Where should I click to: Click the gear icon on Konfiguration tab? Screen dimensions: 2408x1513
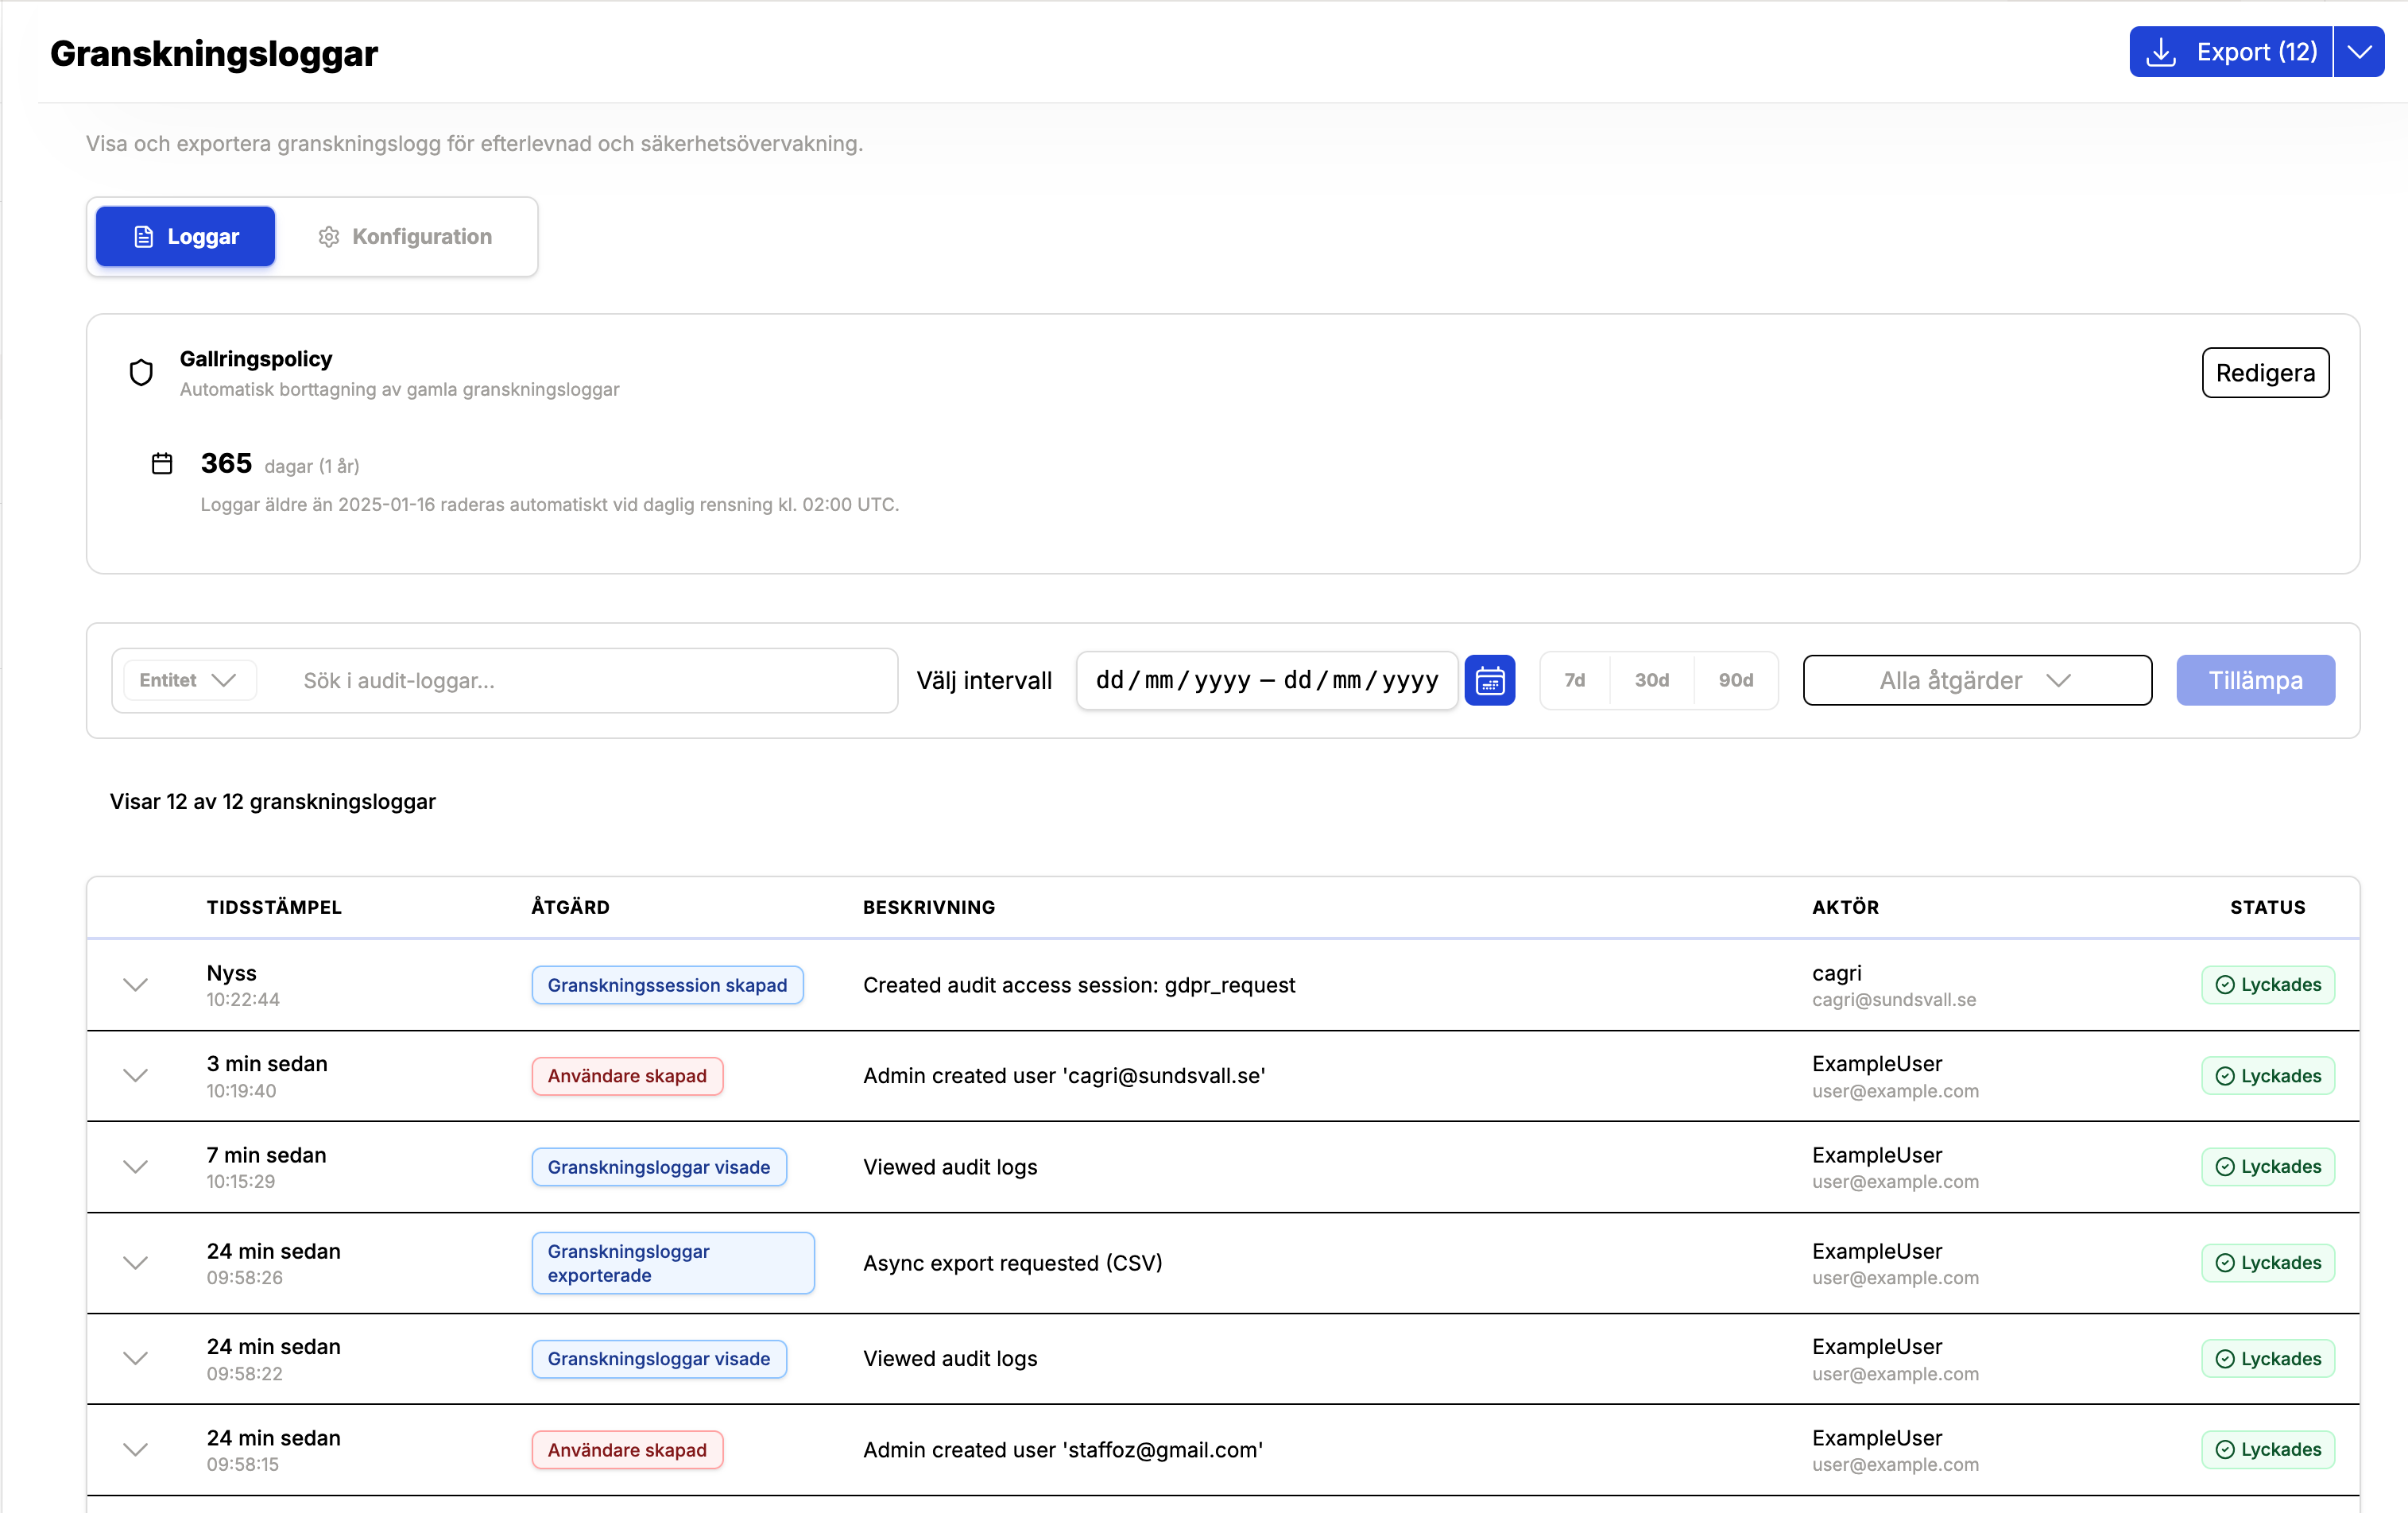328,237
